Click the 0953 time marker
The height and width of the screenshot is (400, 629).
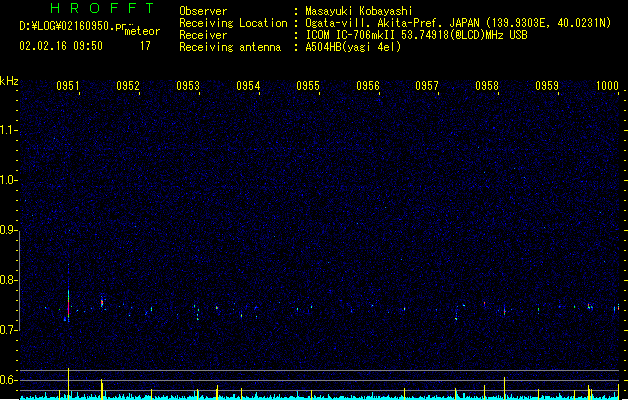point(188,86)
